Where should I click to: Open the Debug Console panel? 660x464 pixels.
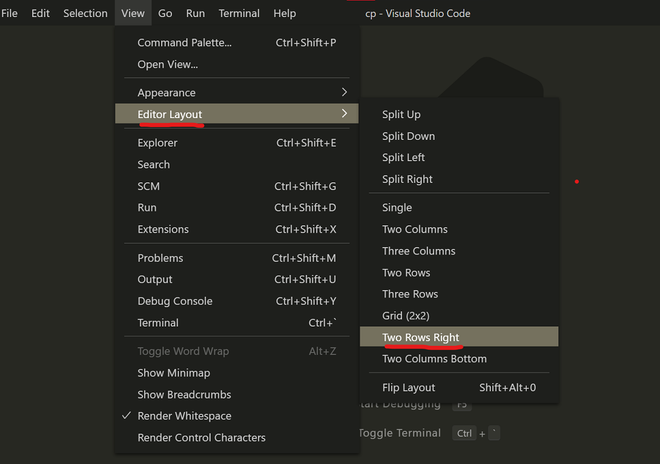(237, 301)
